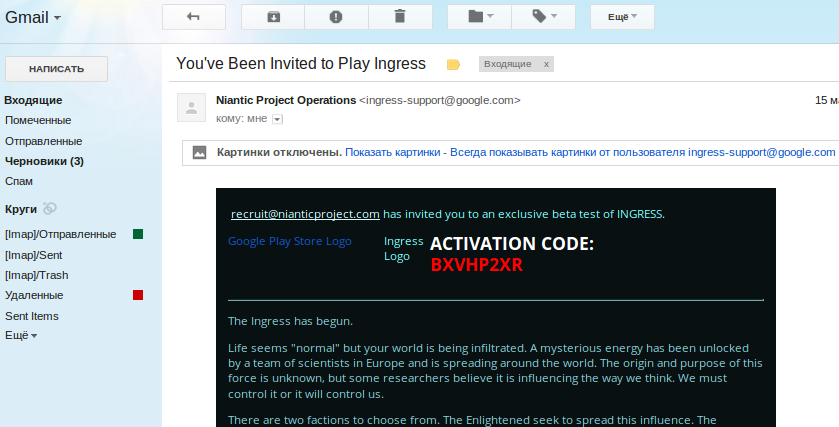Click the back arrow toolbar button
This screenshot has height=427, width=839.
click(194, 17)
